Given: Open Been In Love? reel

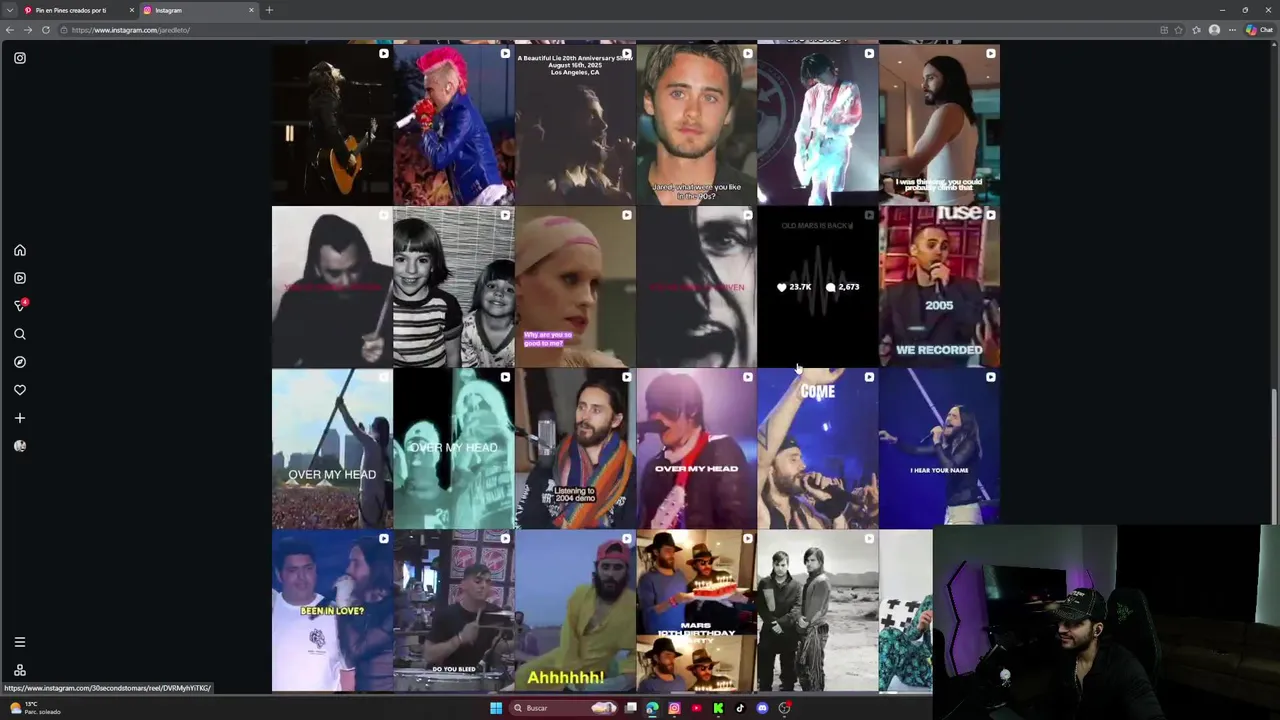Looking at the screenshot, I should [332, 611].
